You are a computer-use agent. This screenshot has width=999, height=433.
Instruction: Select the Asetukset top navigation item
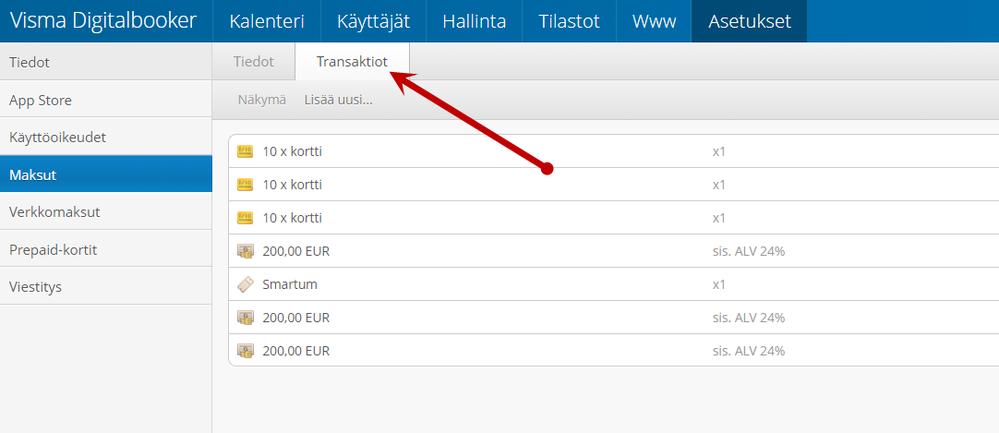750,21
